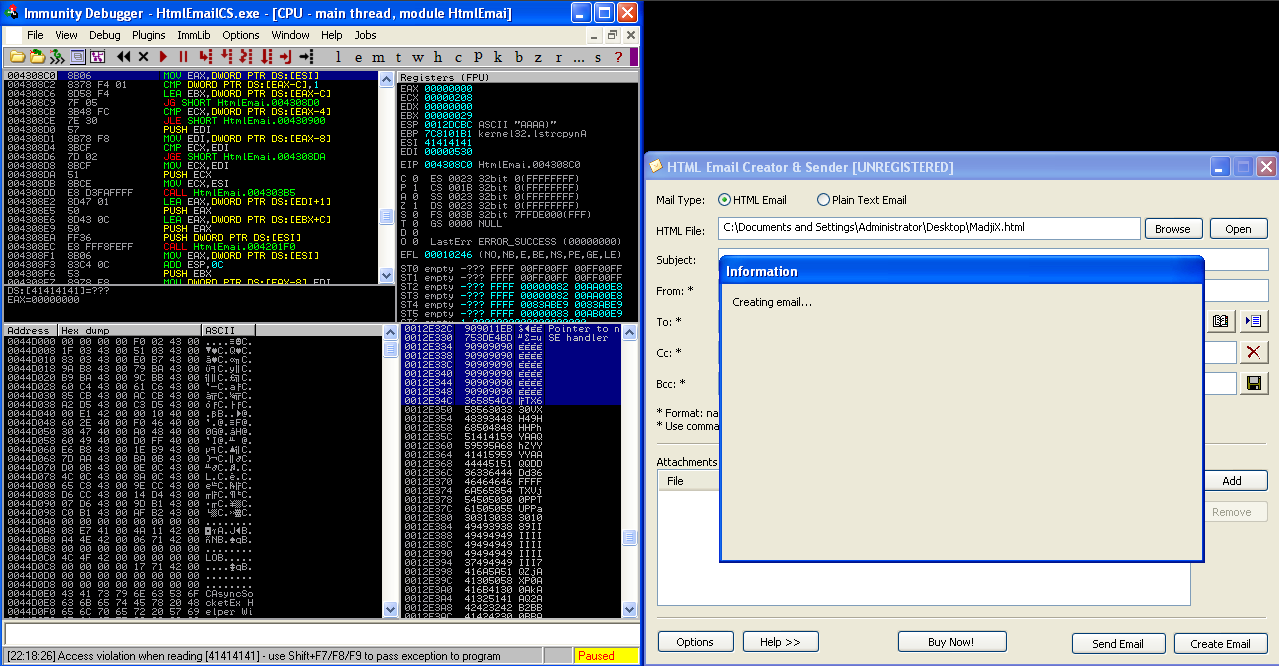The height and width of the screenshot is (666, 1279).
Task: Select the Plain Text Email radio button
Action: coord(824,200)
